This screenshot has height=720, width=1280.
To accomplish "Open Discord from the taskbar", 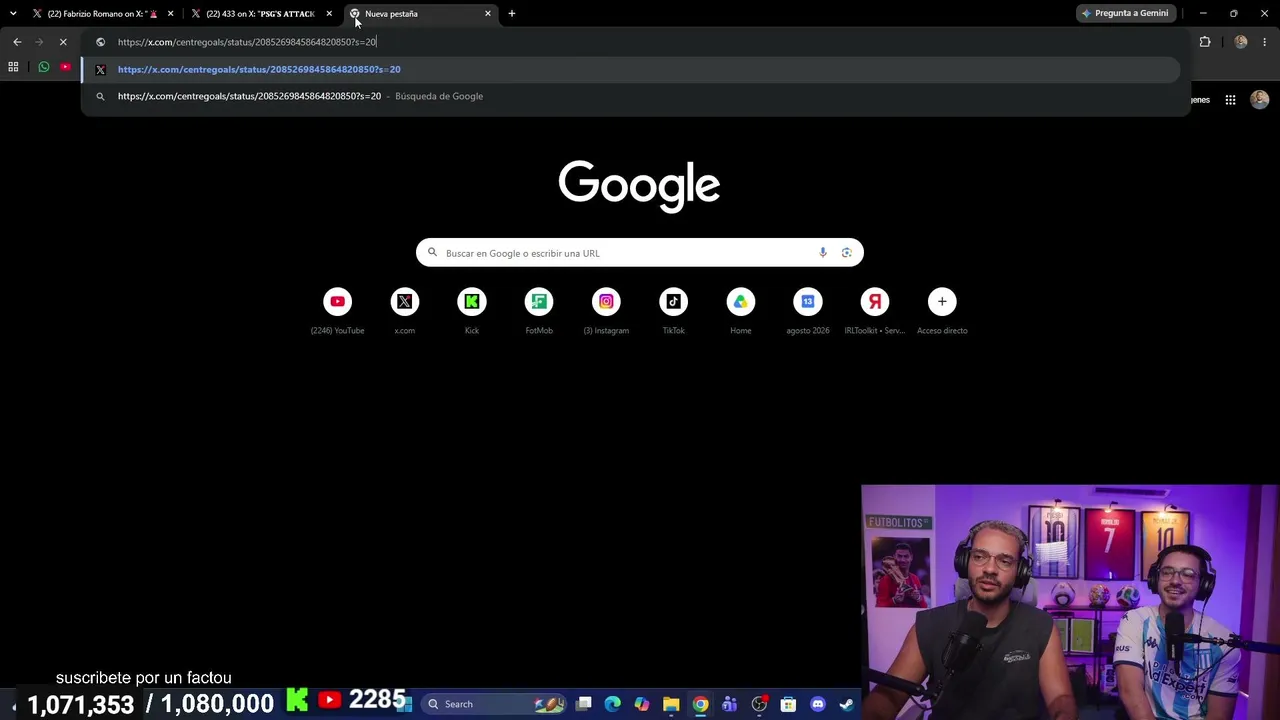I will 817,704.
